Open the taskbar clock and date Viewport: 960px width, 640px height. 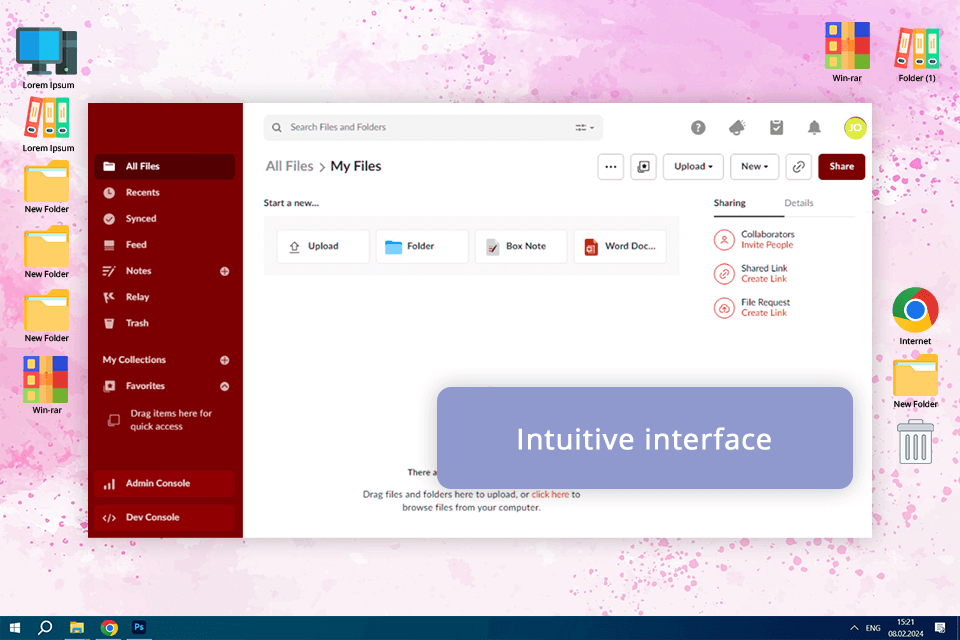click(906, 628)
